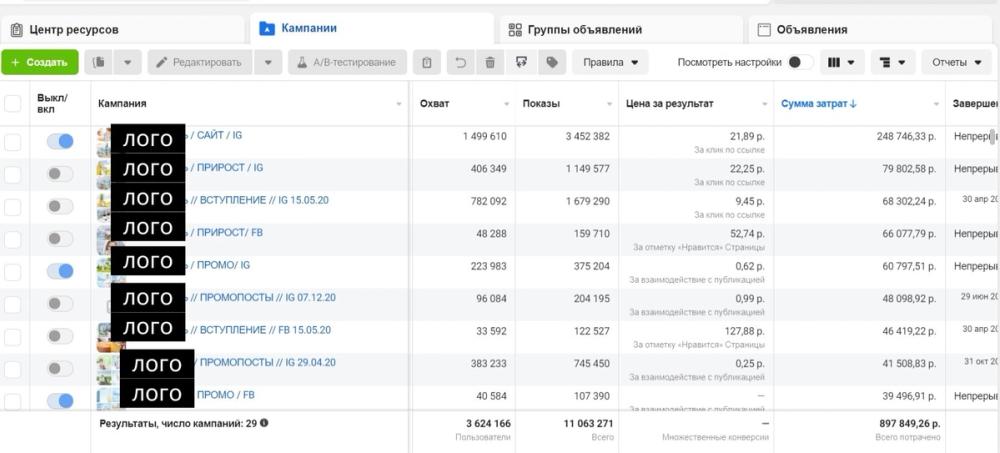Turn off the ПРОМО/ IG campaign toggle
This screenshot has width=1000, height=453.
click(60, 271)
